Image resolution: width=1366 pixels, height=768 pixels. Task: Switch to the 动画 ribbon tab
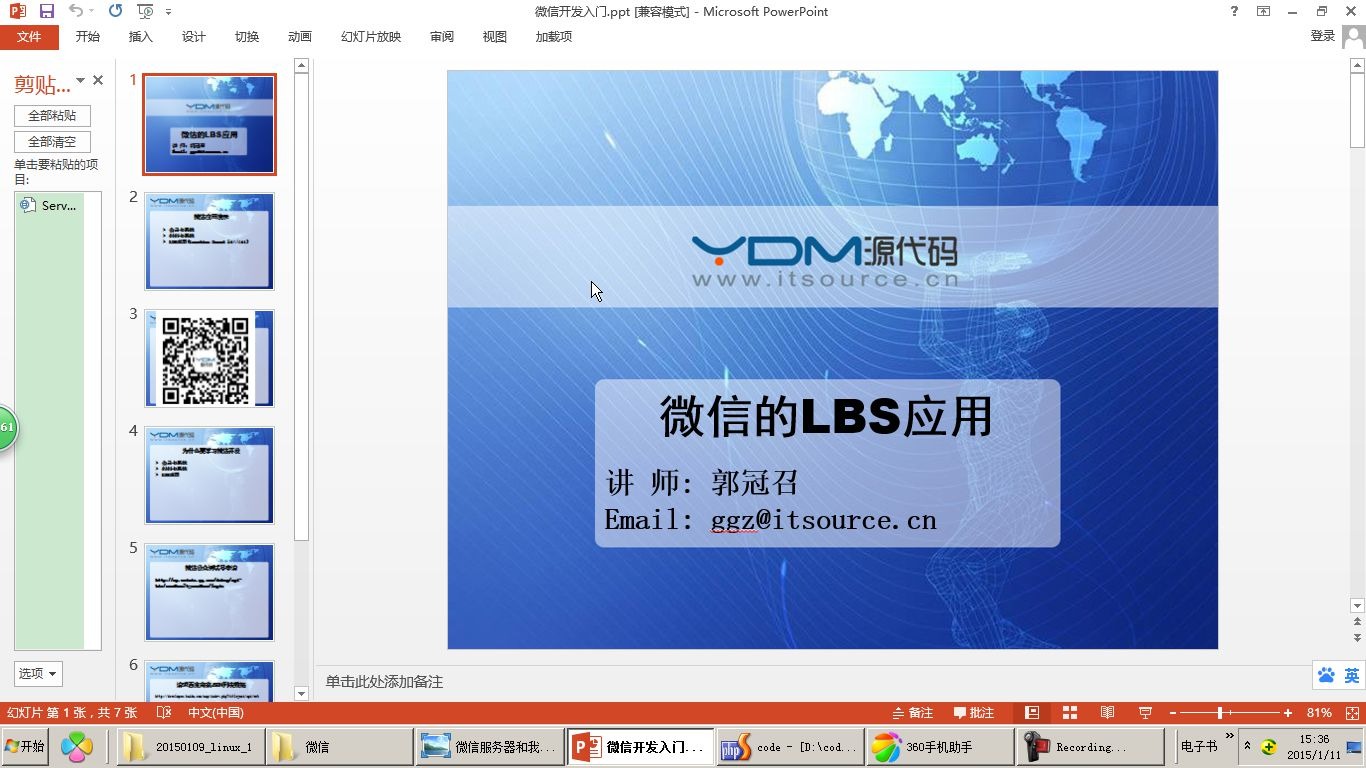pos(300,36)
